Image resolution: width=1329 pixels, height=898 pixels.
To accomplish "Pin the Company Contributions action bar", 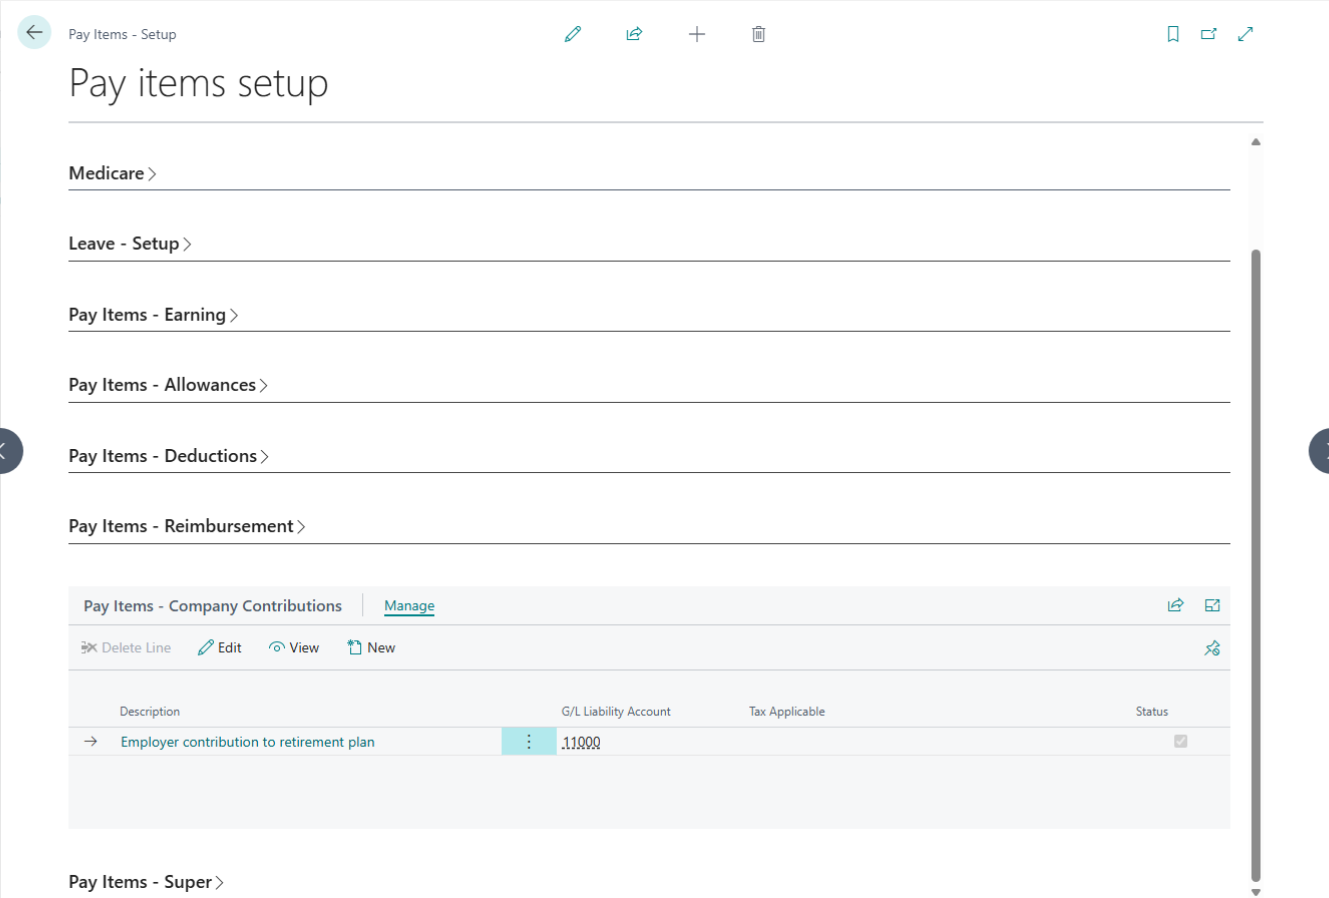I will coord(1212,647).
